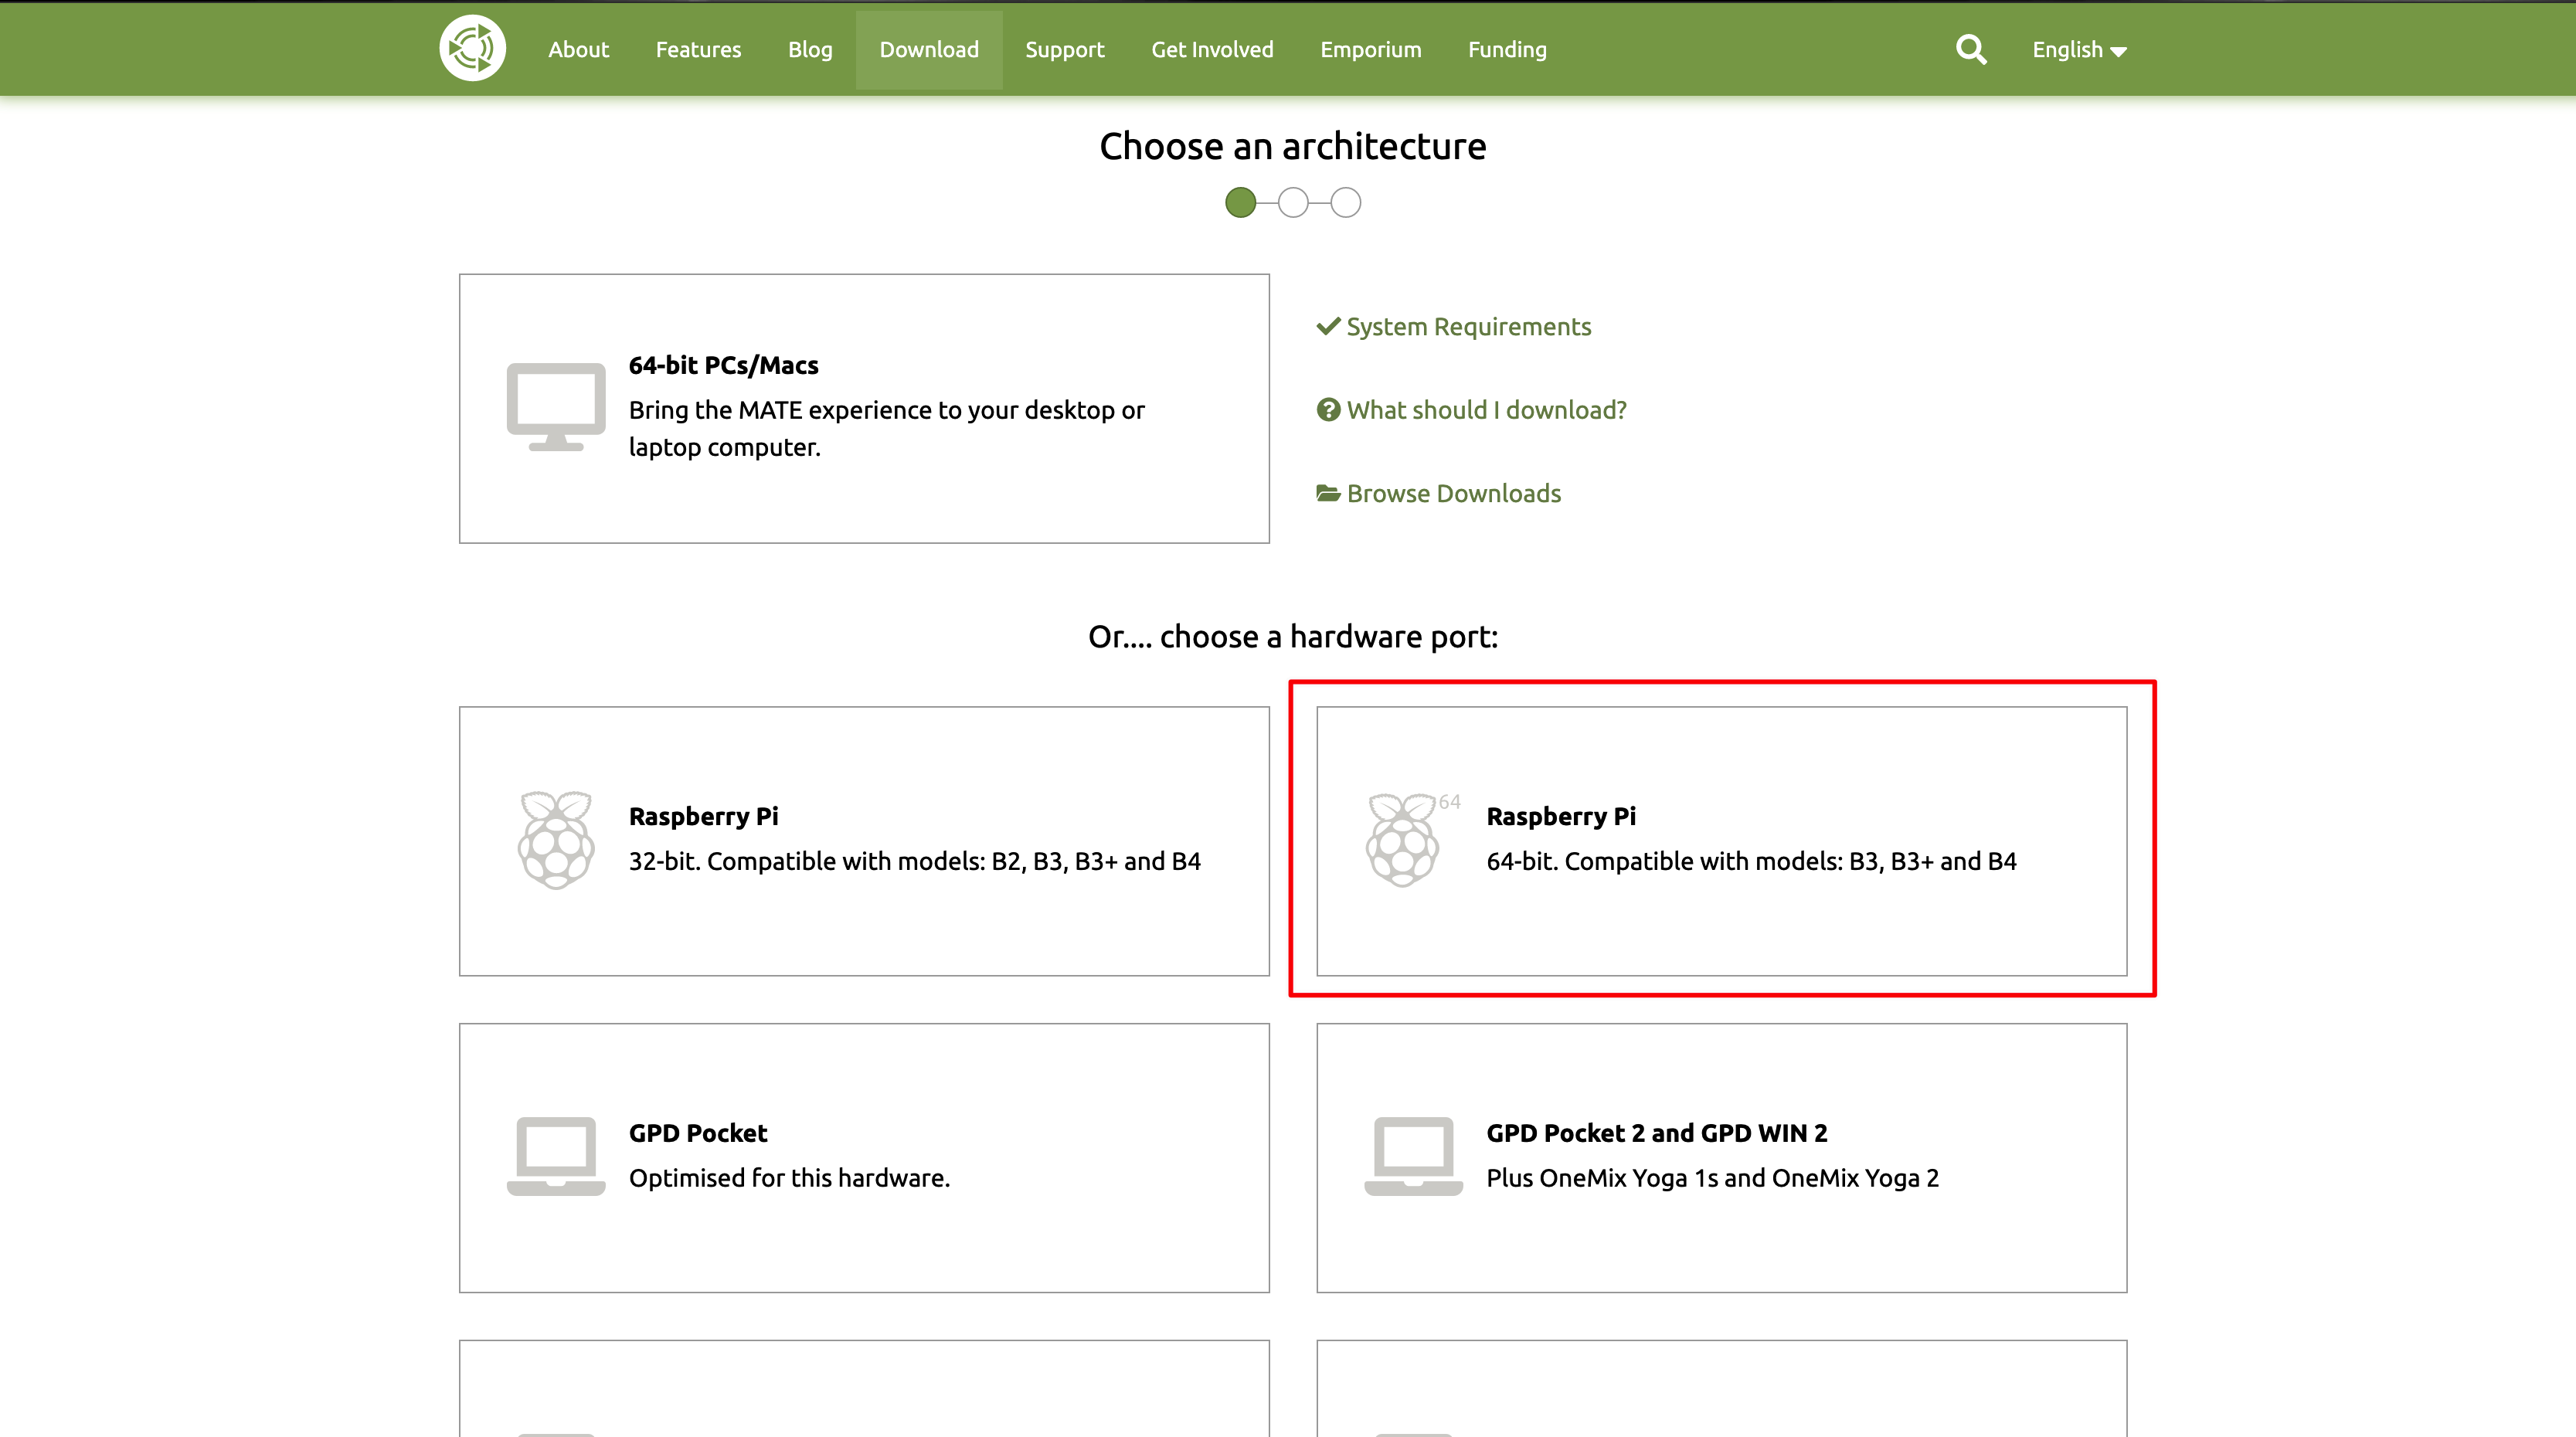The image size is (2576, 1437).
Task: Choose the 64-bit PCs/Macs architecture card
Action: [x=864, y=408]
